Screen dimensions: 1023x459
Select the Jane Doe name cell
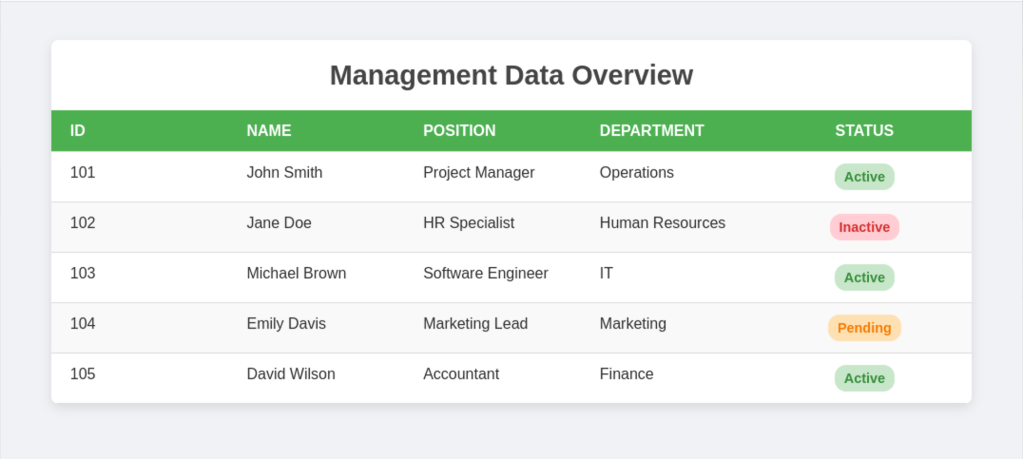(279, 223)
